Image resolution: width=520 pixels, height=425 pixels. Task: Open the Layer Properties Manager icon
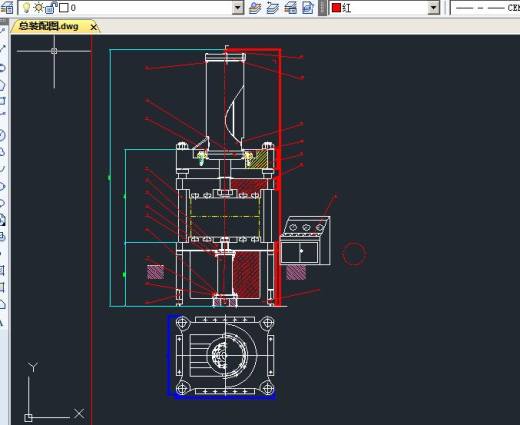click(x=6, y=7)
